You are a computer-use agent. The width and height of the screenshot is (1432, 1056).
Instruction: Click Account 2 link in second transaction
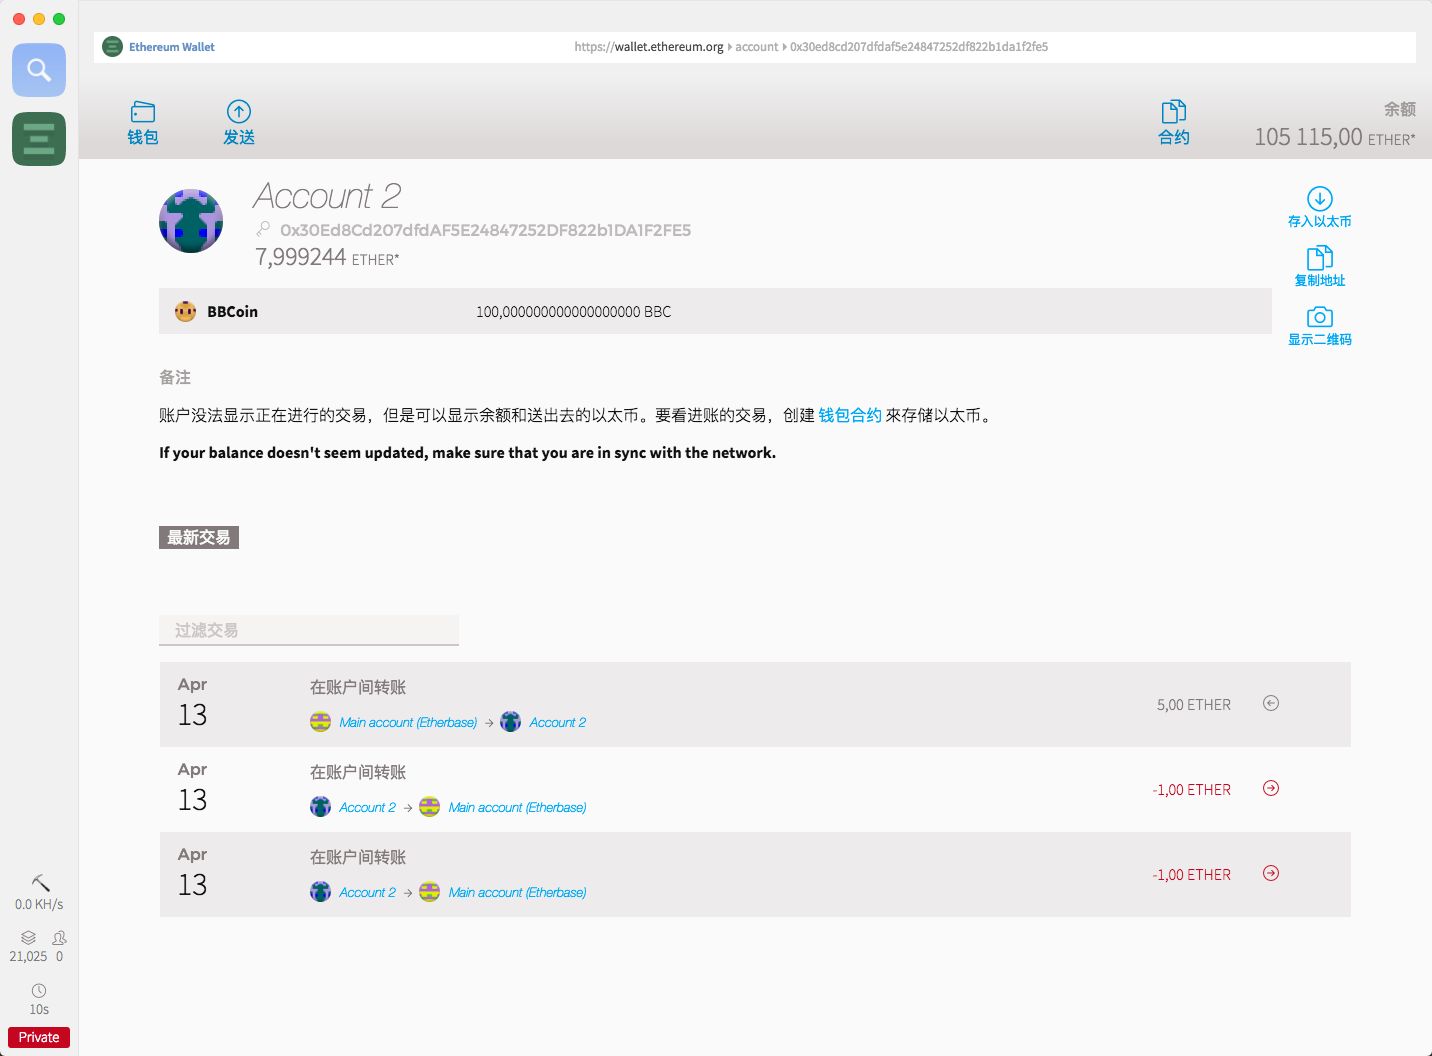click(x=367, y=807)
